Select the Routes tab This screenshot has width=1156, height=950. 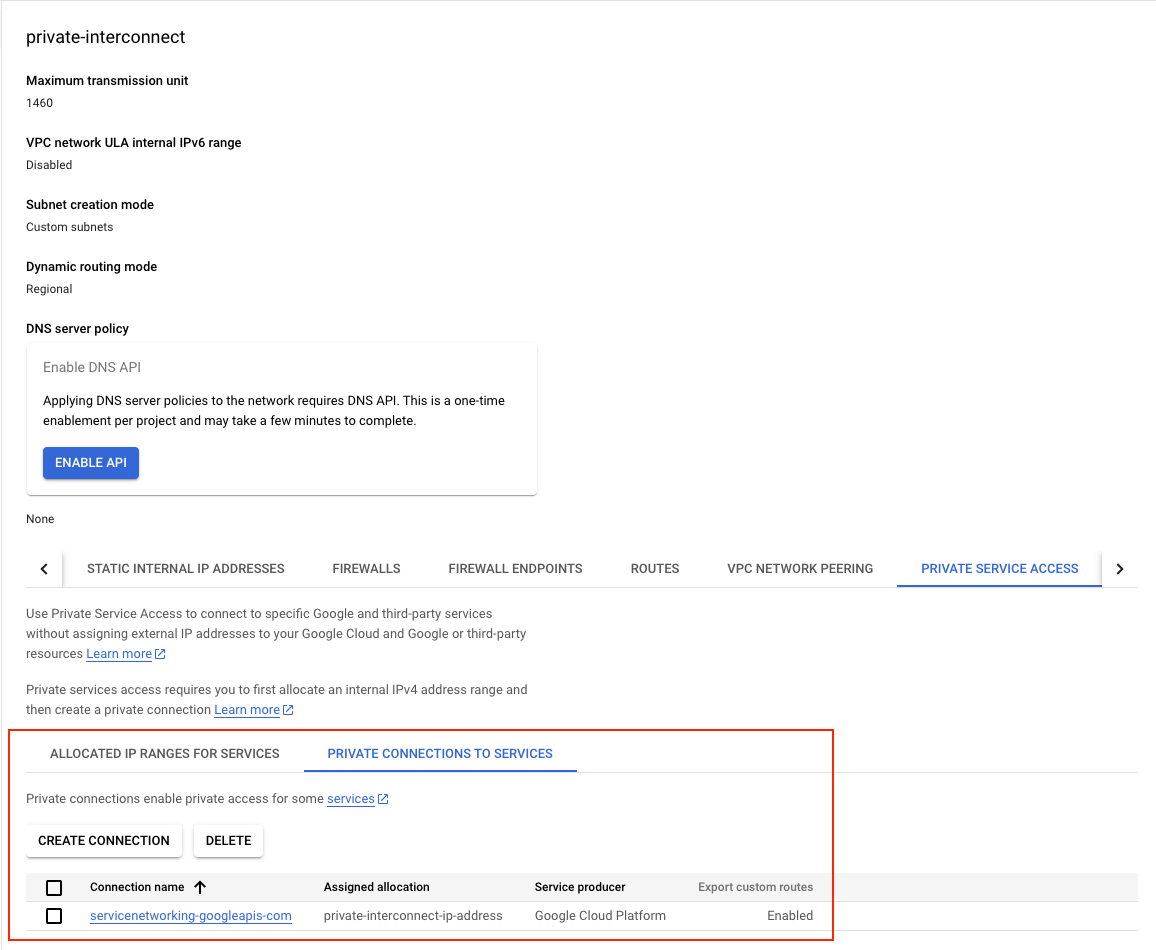pos(654,568)
